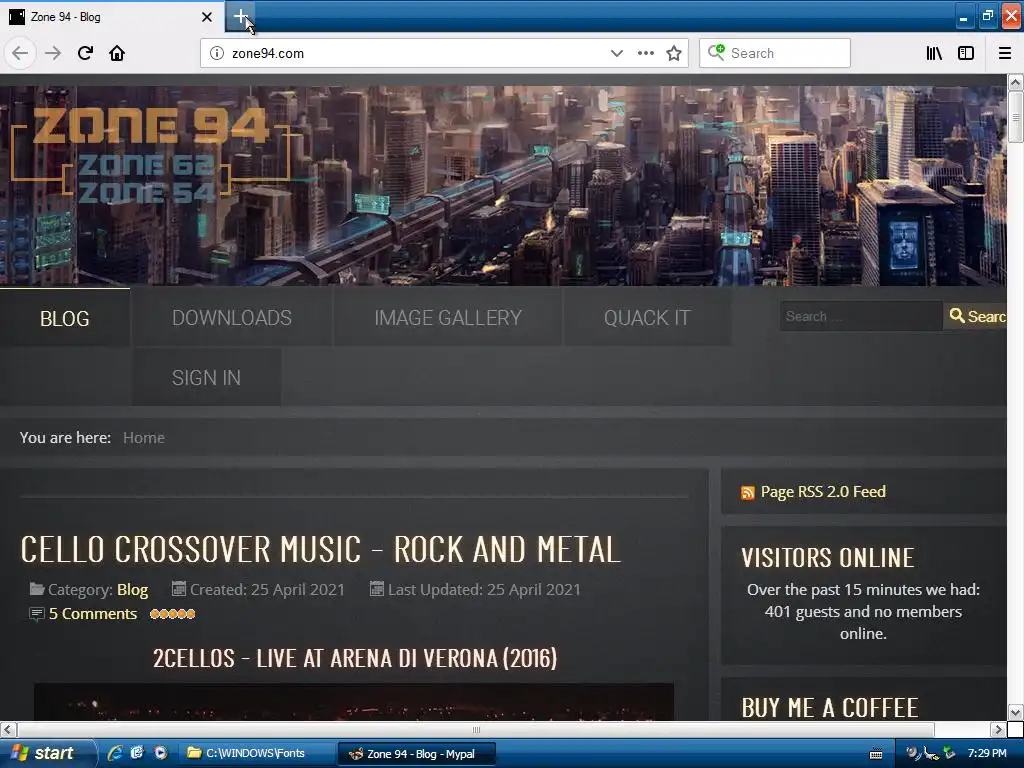Click the 2CELLOS - Live at Arena di Verona heading
Image resolution: width=1024 pixels, height=768 pixels.
[355, 658]
